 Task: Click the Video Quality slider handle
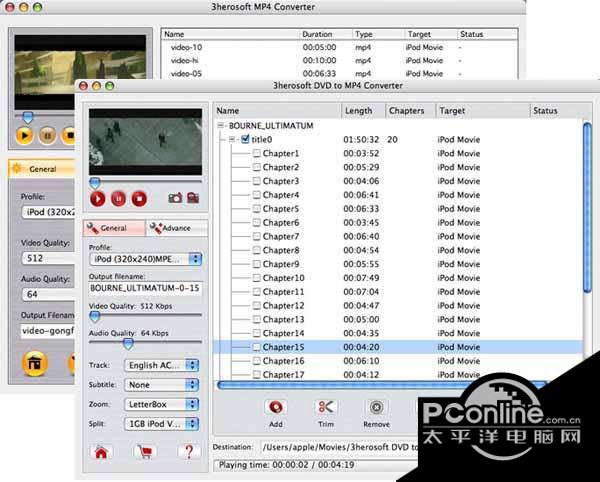pyautogui.click(x=95, y=316)
